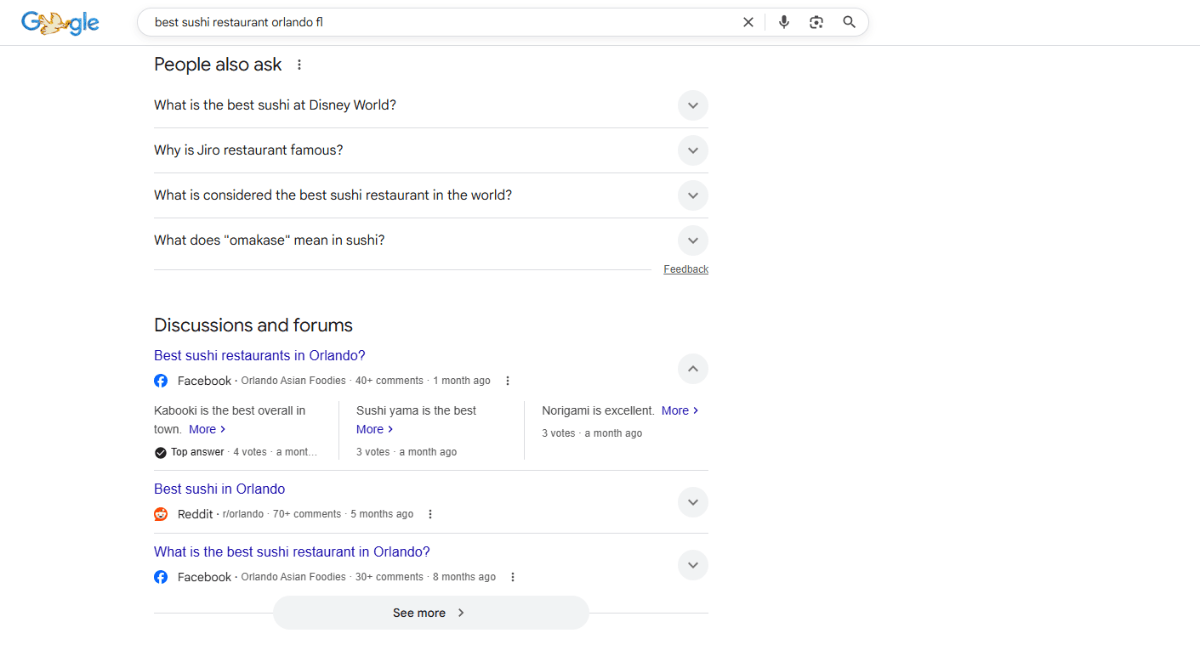
Task: Open the More link after Kabooki answer
Action: (206, 429)
